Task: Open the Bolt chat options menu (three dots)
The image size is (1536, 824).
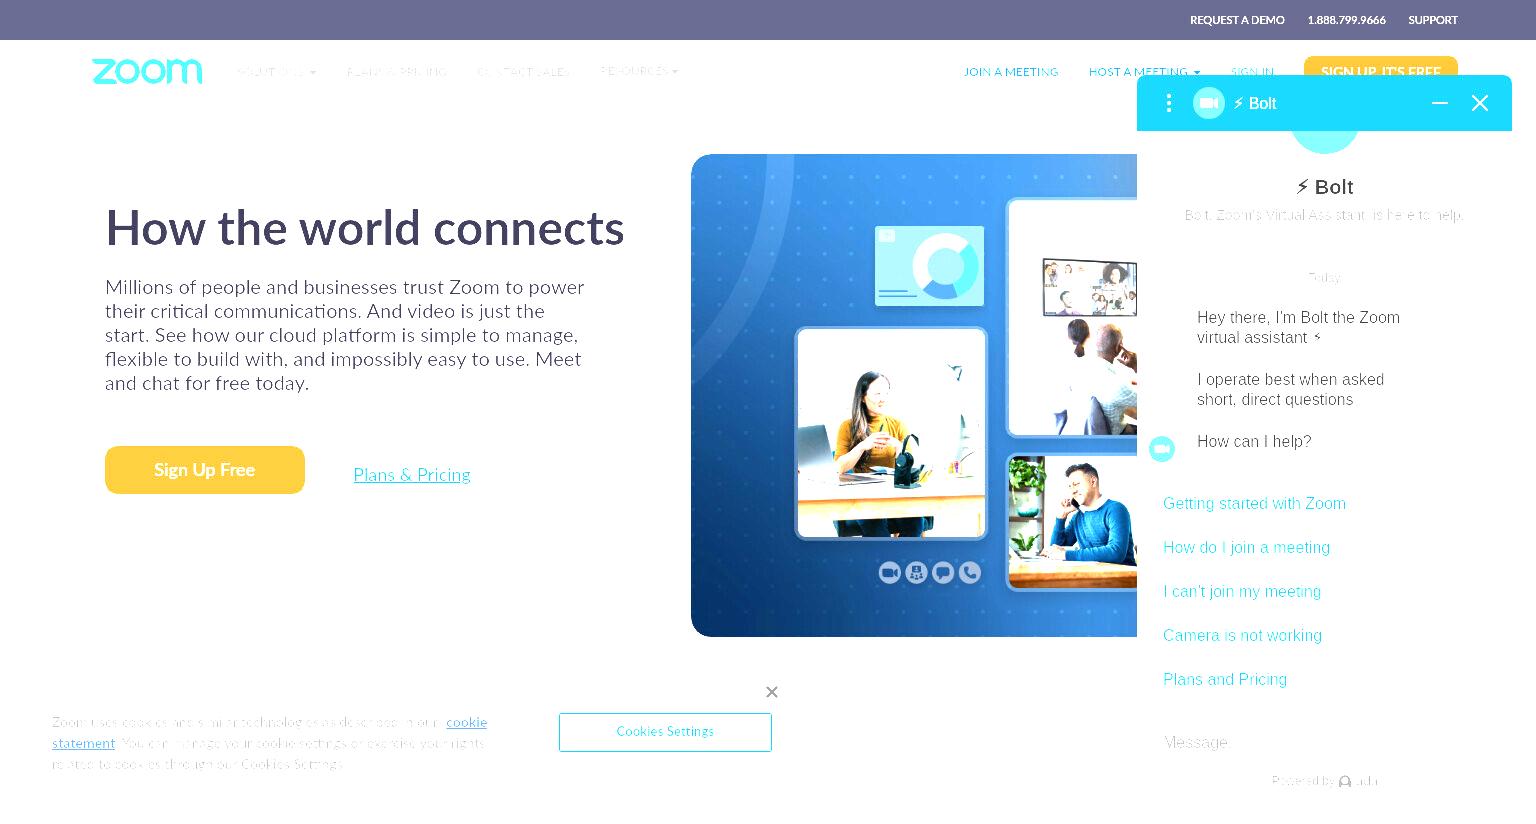Action: [1168, 103]
